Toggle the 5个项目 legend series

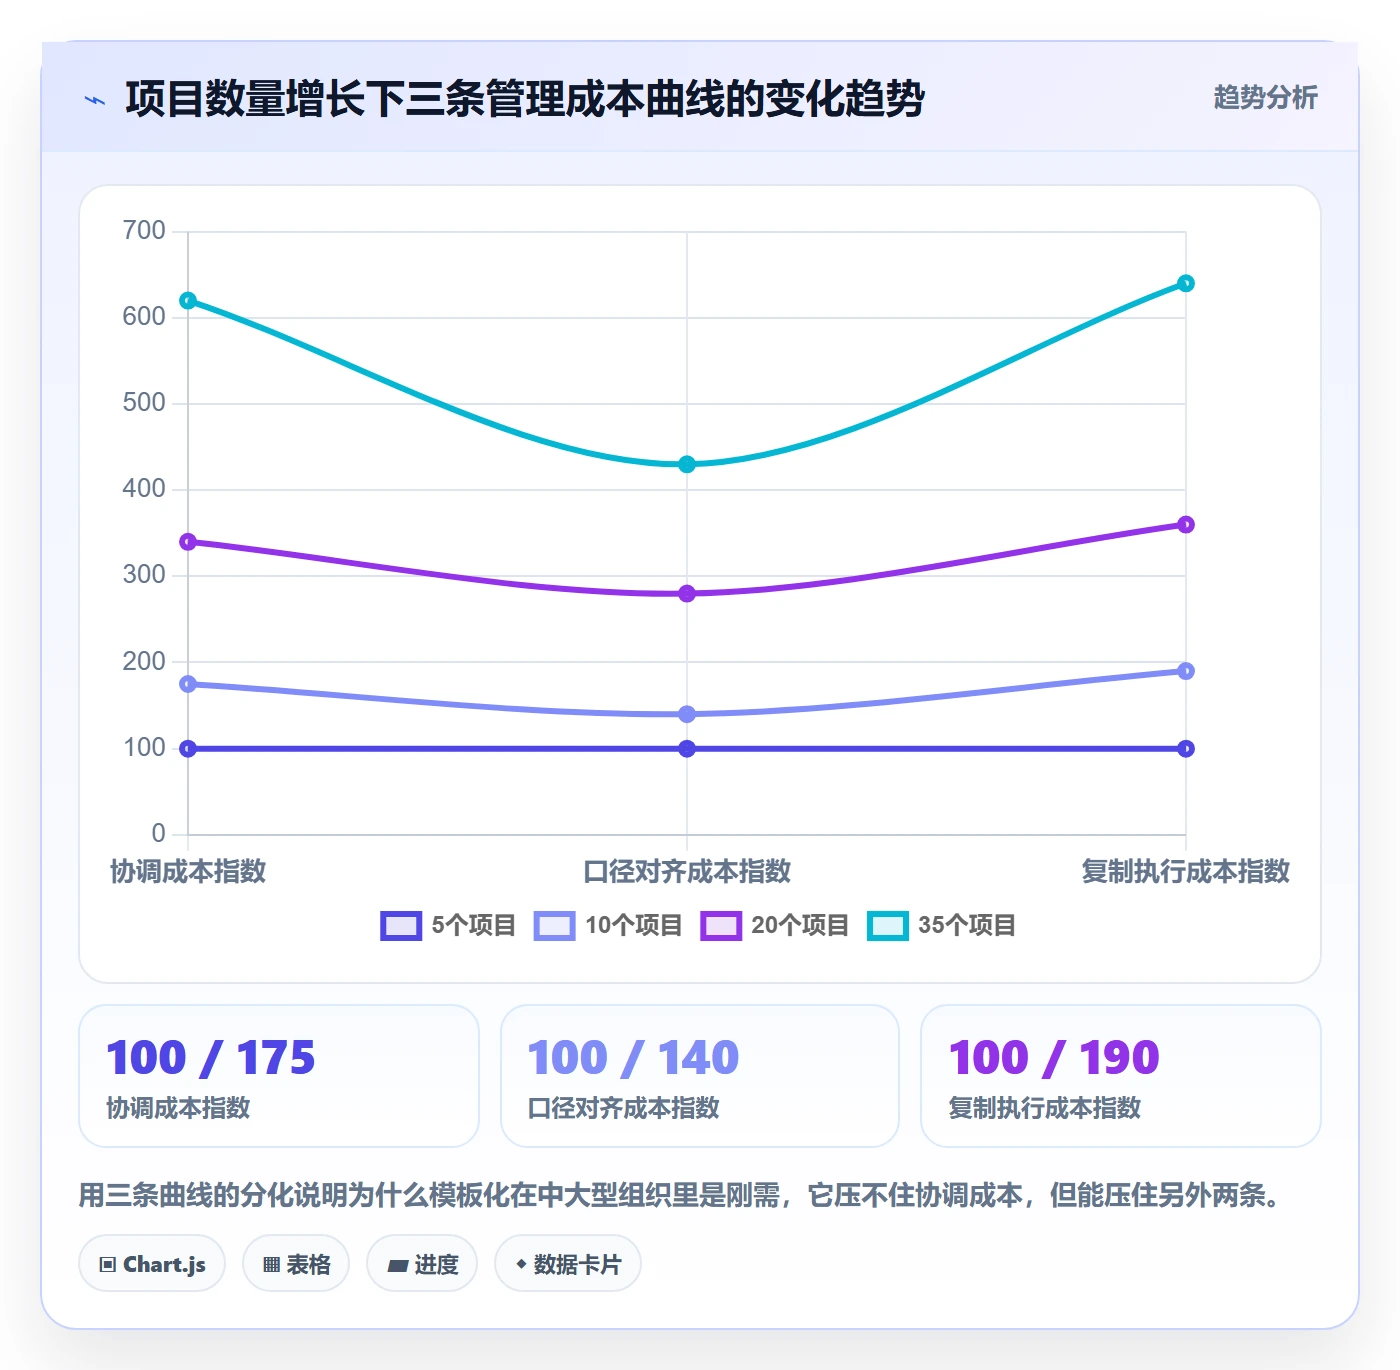click(448, 925)
